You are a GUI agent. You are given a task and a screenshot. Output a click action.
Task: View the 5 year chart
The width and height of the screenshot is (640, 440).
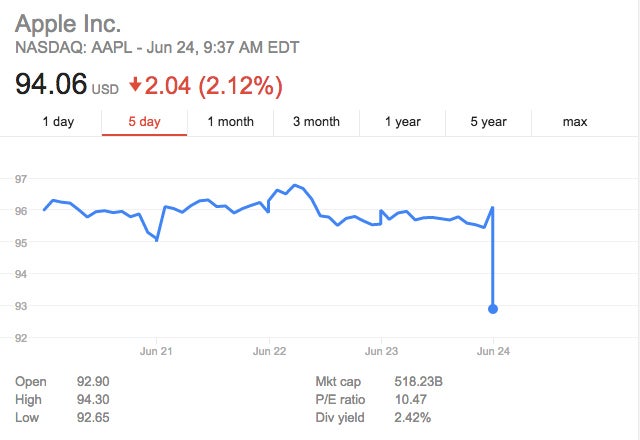point(488,122)
